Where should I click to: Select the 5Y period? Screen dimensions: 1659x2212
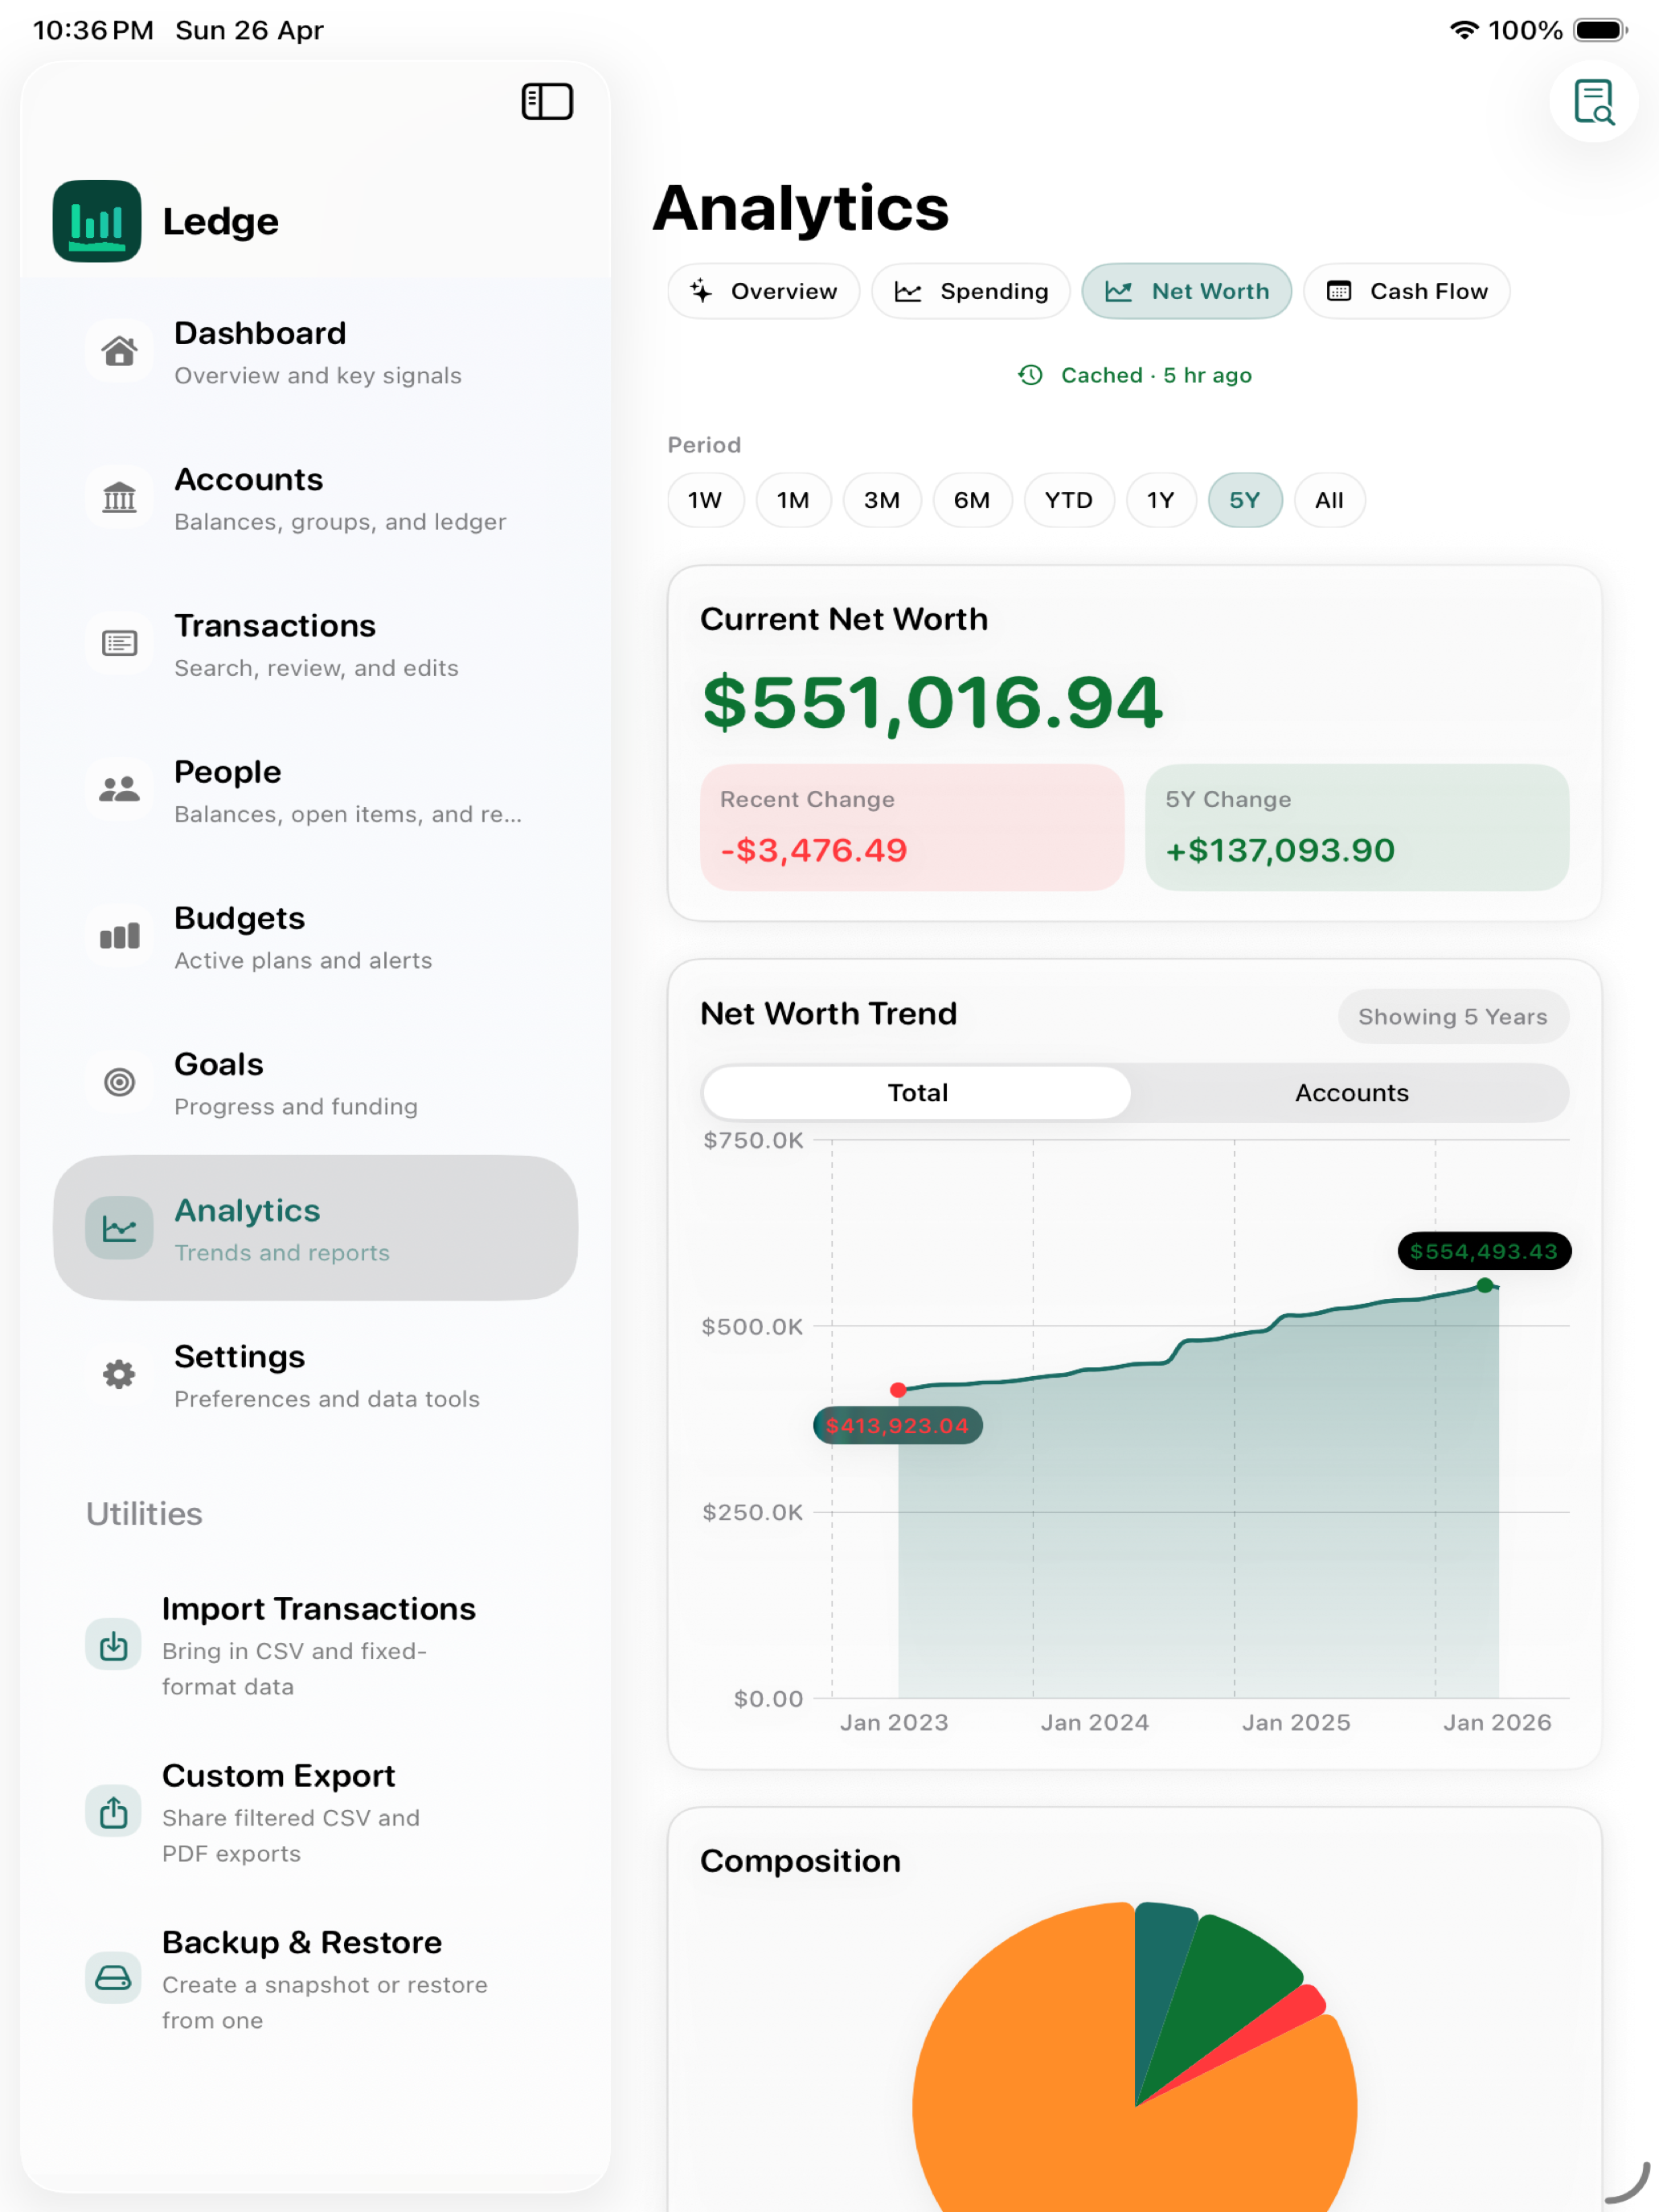pyautogui.click(x=1244, y=500)
